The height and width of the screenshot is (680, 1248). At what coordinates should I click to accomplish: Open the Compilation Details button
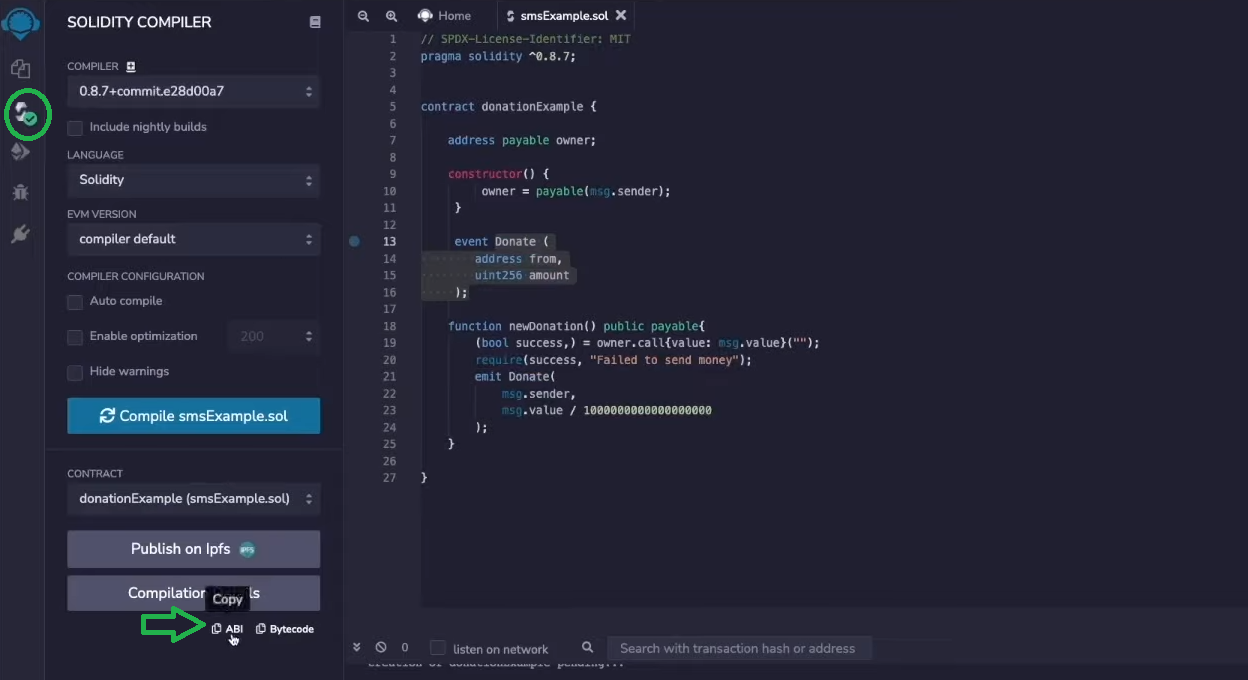click(194, 593)
